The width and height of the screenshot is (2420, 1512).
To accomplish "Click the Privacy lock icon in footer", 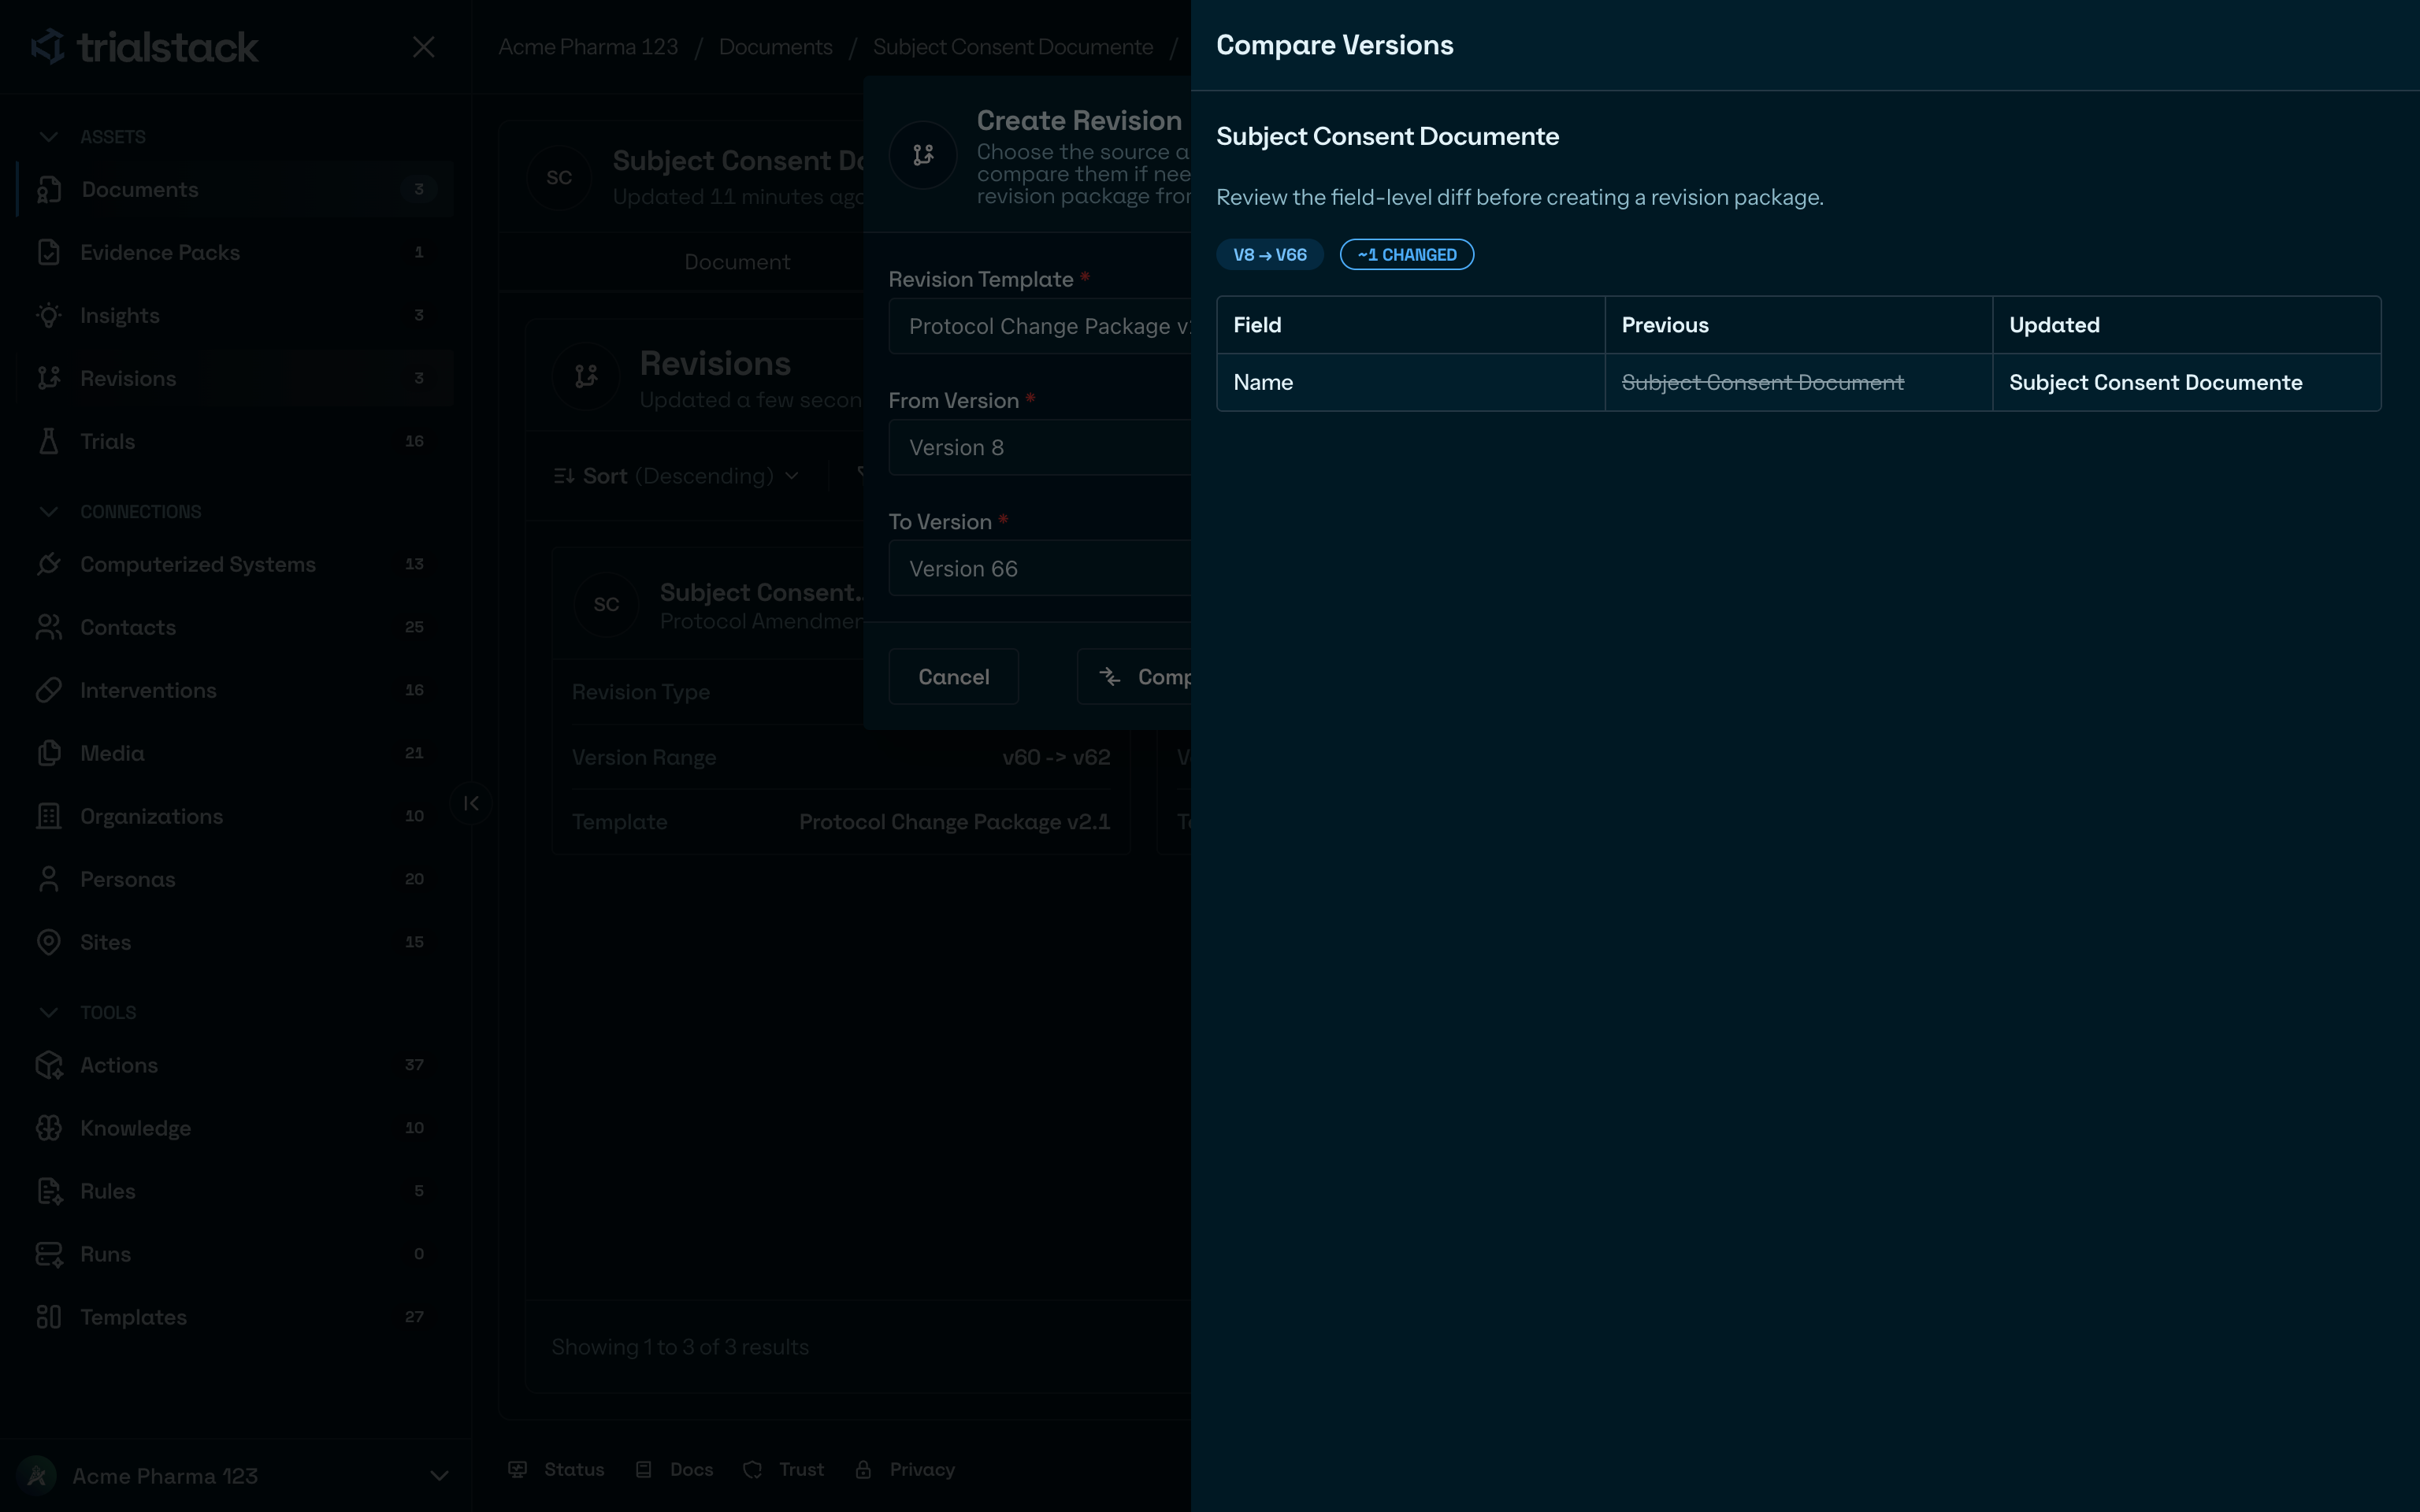I will [x=863, y=1469].
